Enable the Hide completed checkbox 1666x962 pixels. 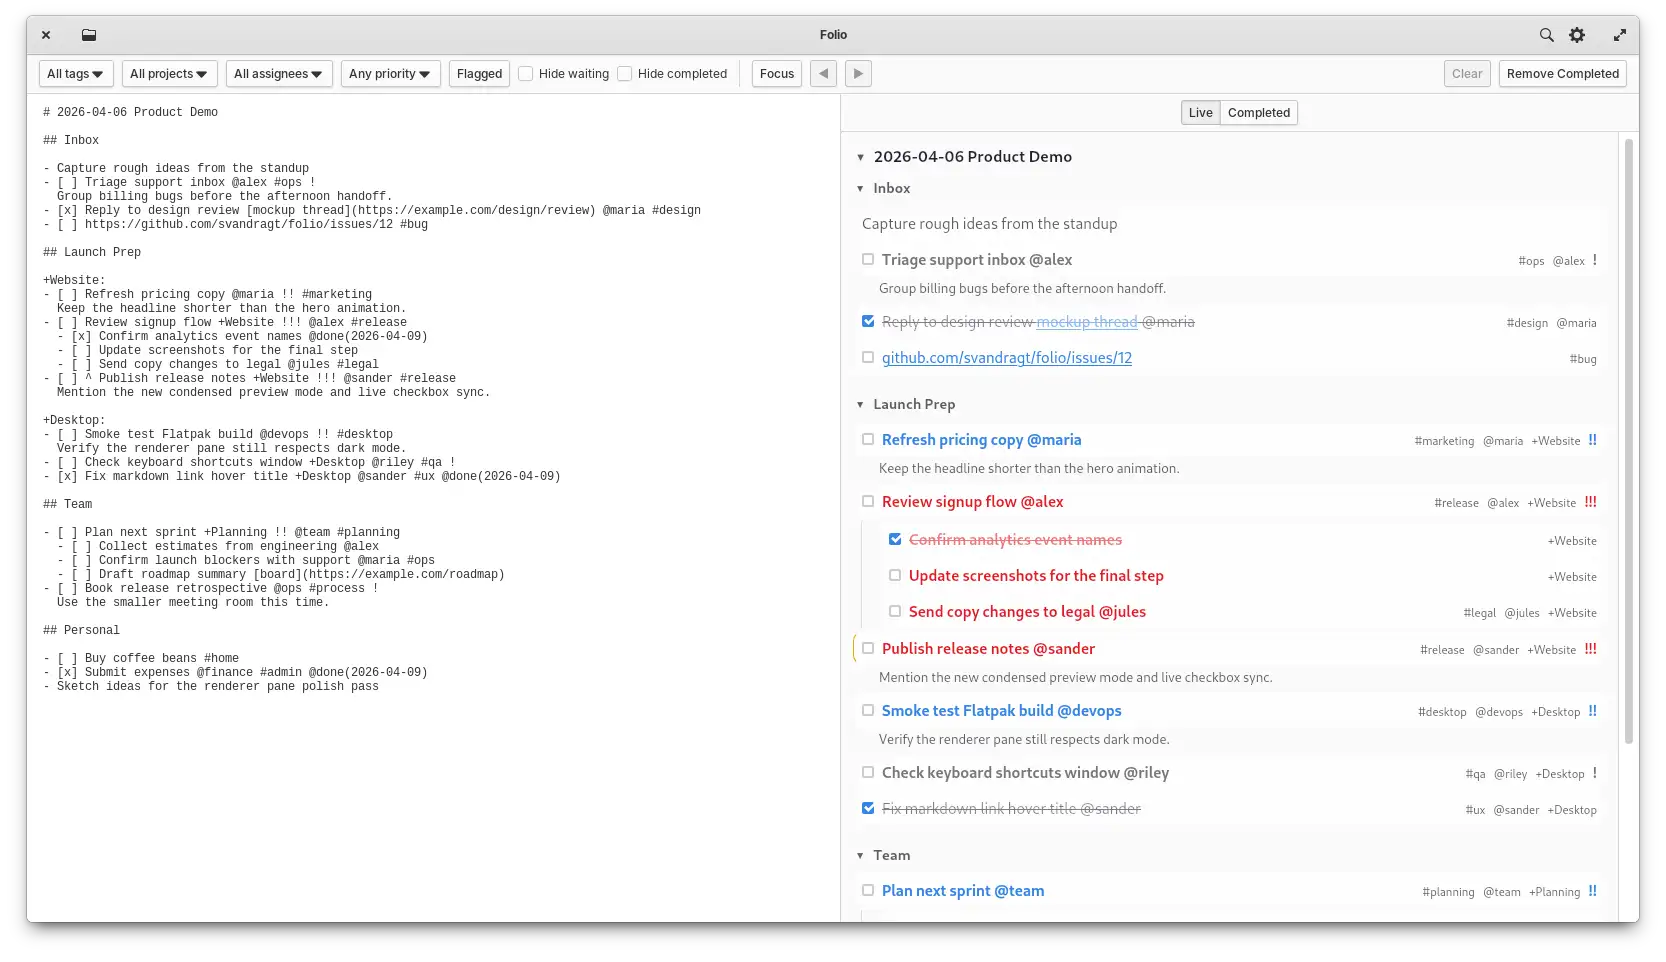625,74
